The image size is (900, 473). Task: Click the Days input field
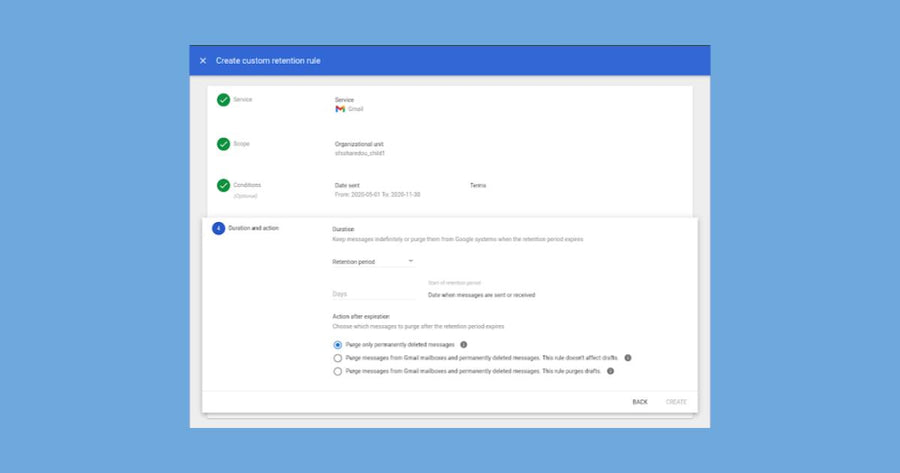tap(374, 294)
